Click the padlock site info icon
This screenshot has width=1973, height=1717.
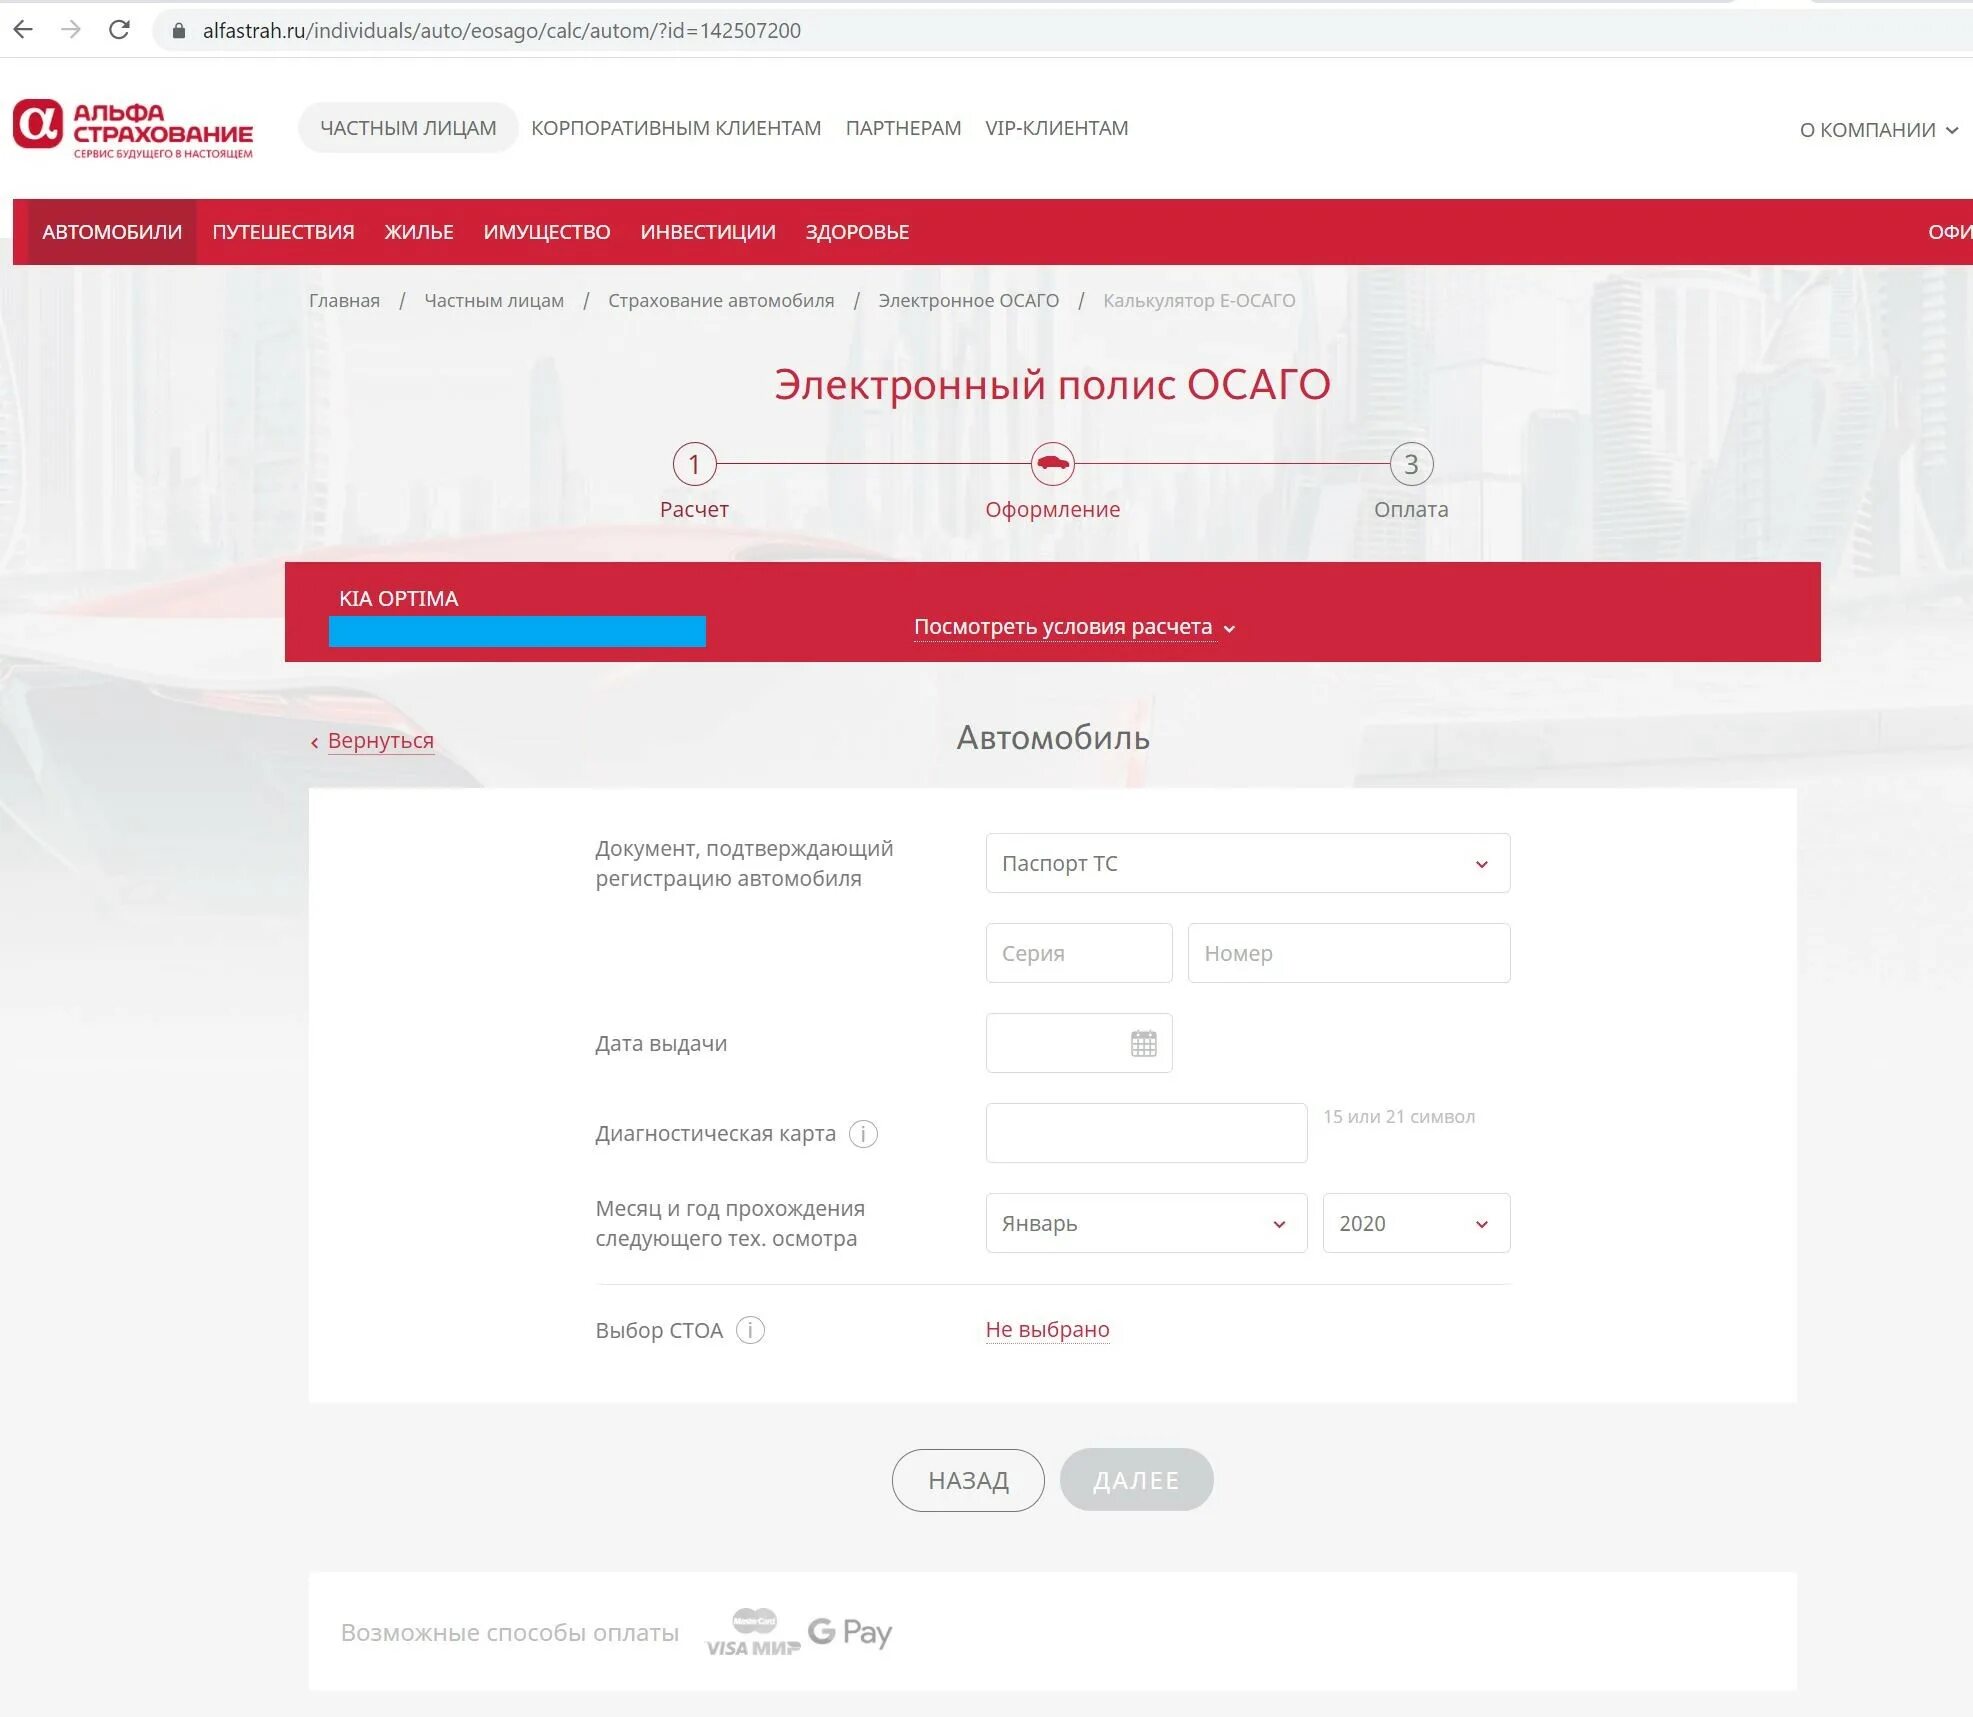point(179,31)
